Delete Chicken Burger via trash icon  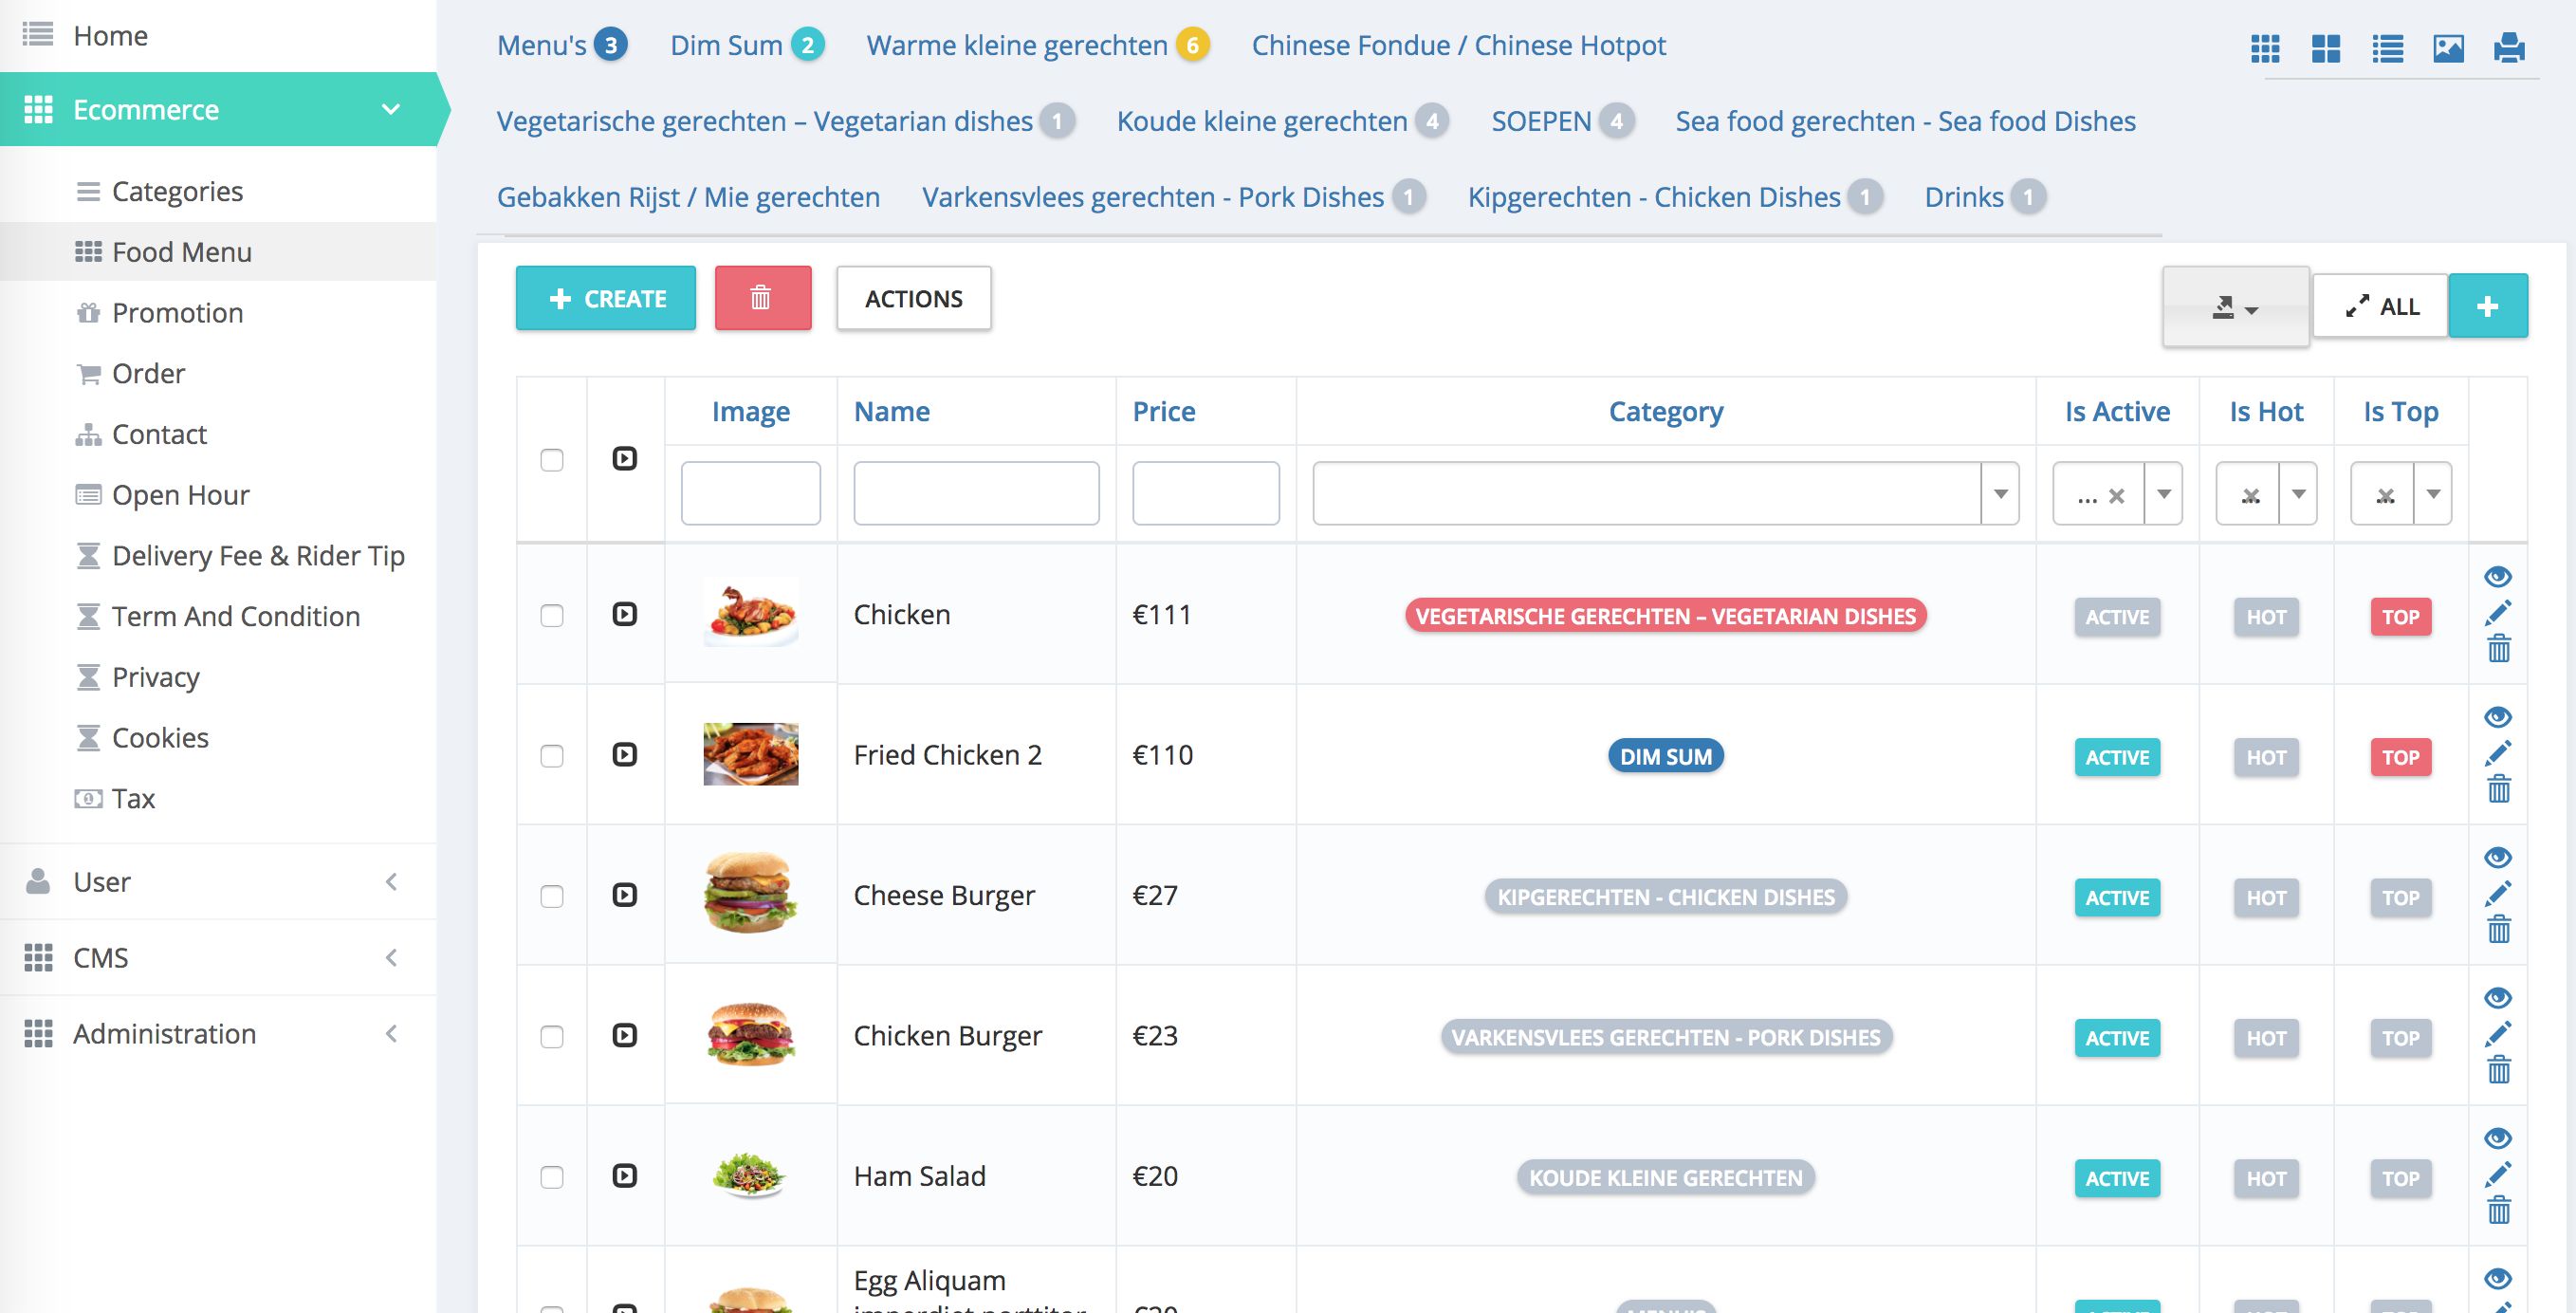click(x=2498, y=1070)
